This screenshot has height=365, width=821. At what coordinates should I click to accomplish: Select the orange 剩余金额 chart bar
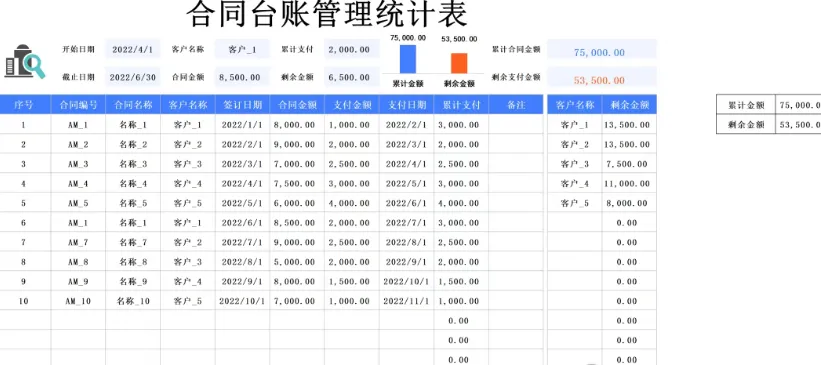459,63
